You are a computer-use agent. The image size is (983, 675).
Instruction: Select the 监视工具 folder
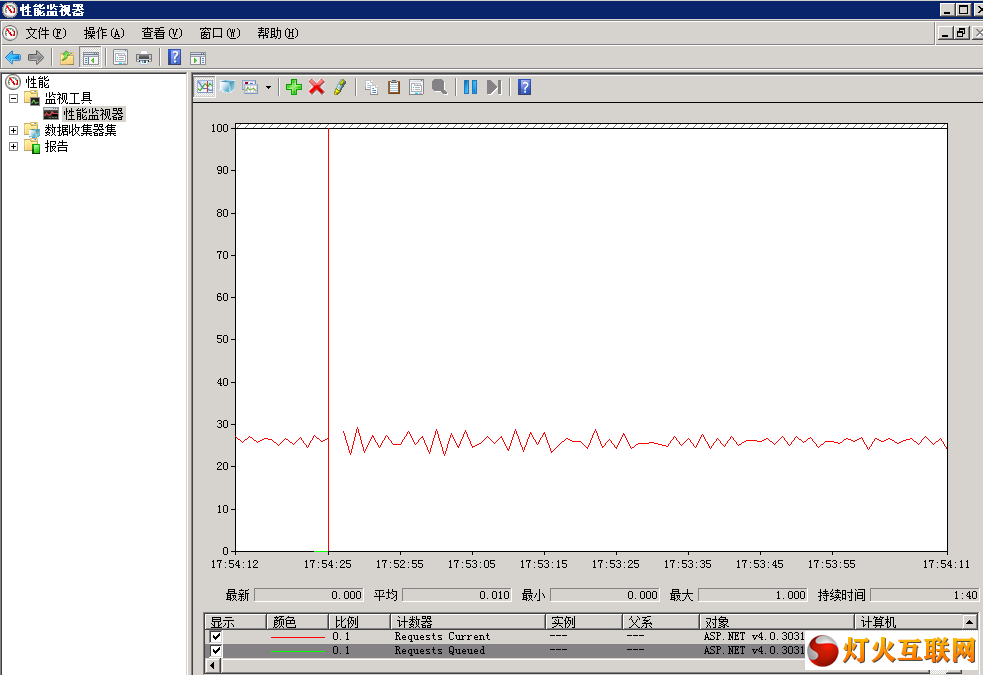pos(68,98)
